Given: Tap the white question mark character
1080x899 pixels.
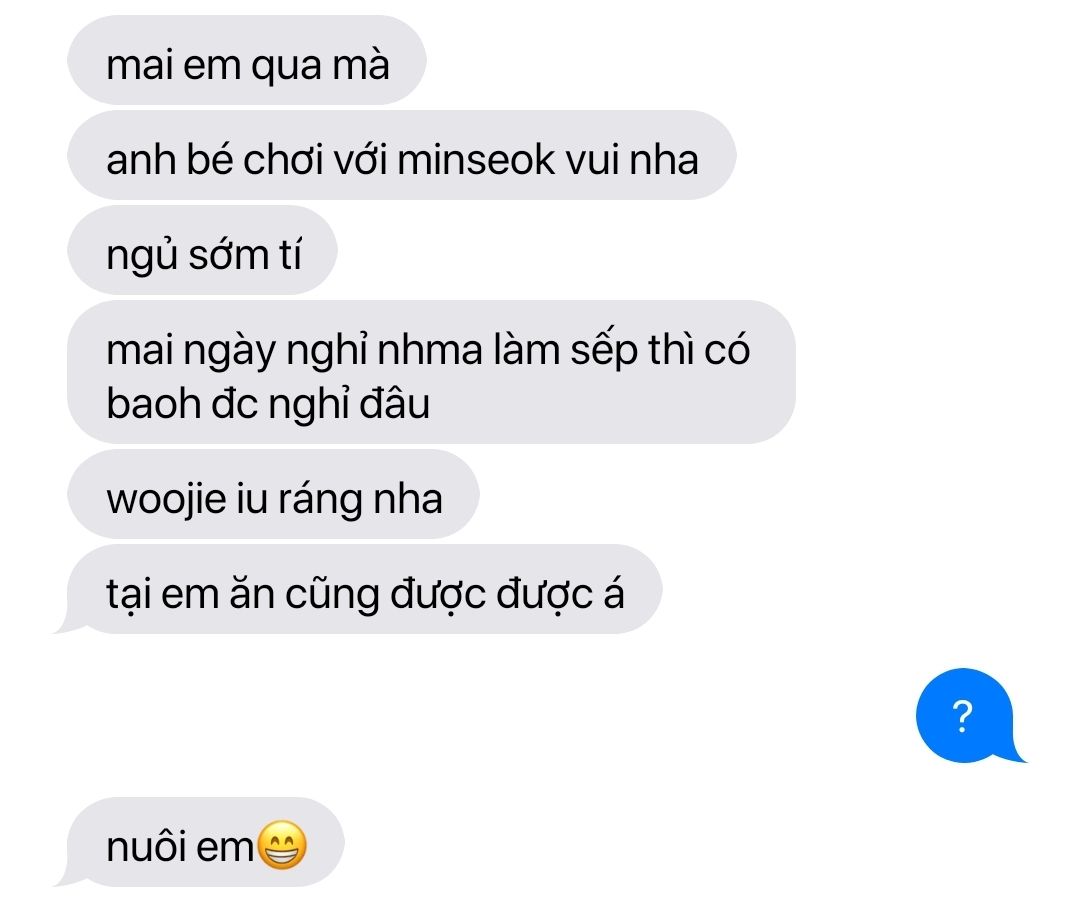Looking at the screenshot, I should (962, 716).
